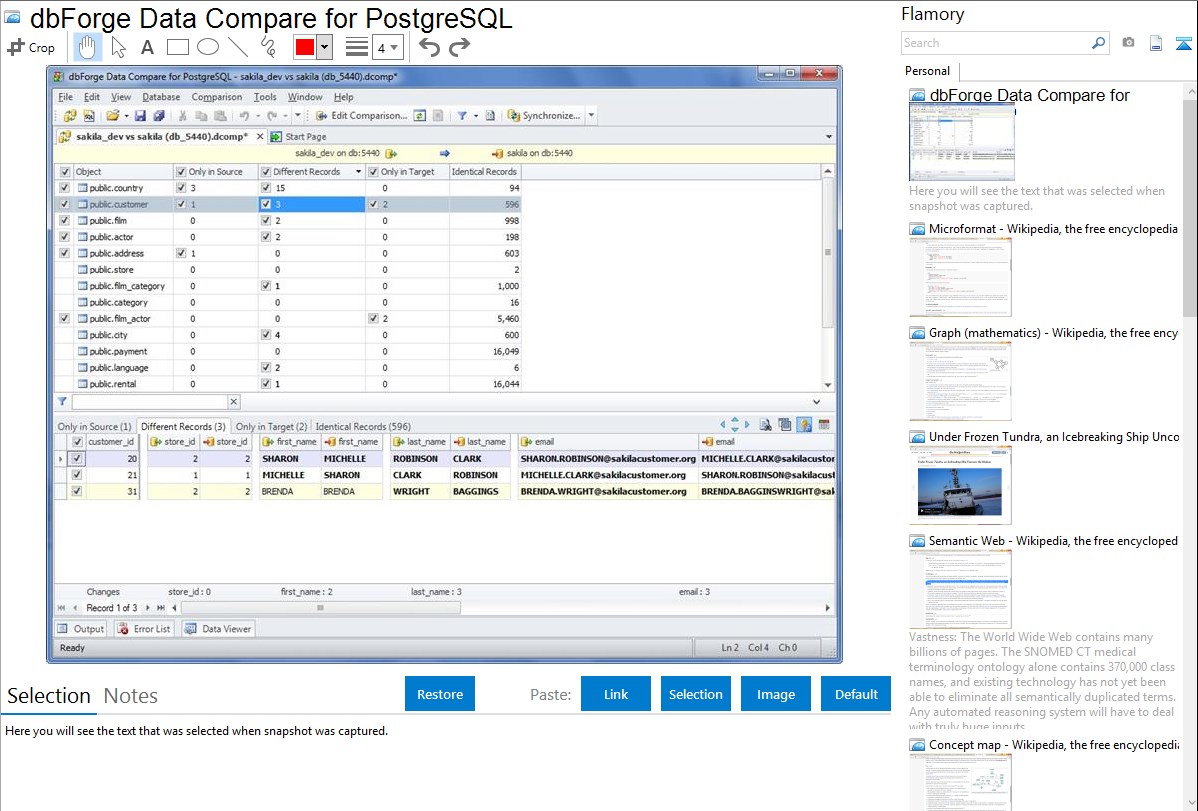Pick the rectangle drawing tool

click(177, 47)
